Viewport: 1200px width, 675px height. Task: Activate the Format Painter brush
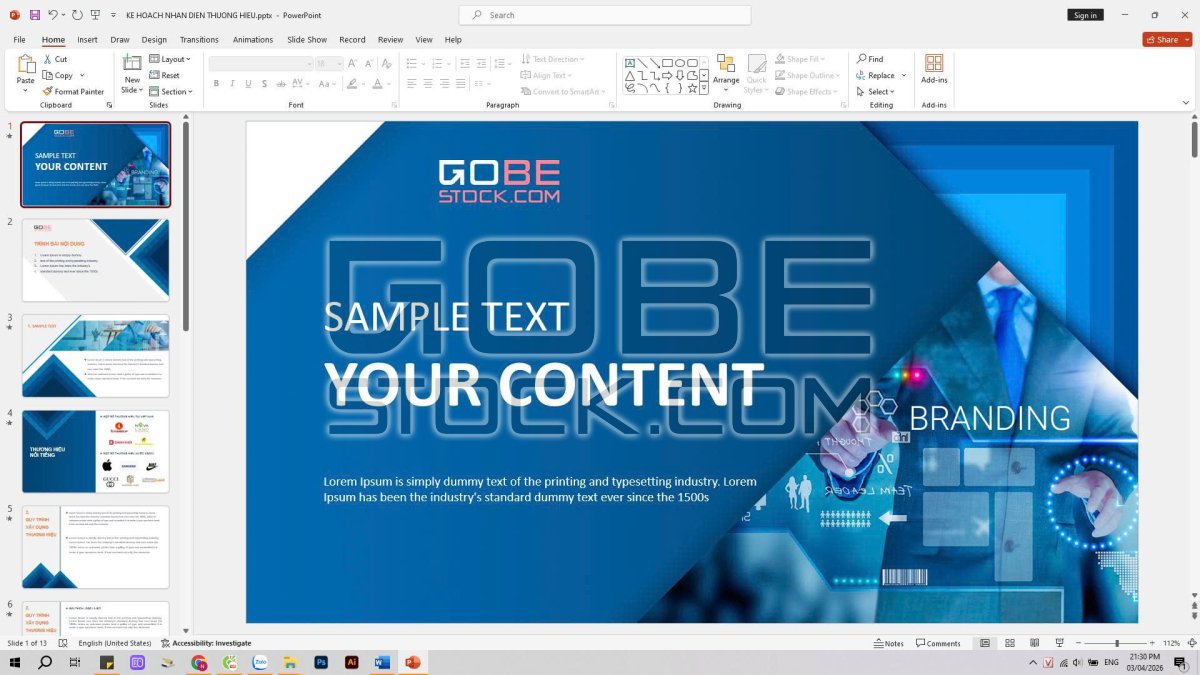48,91
